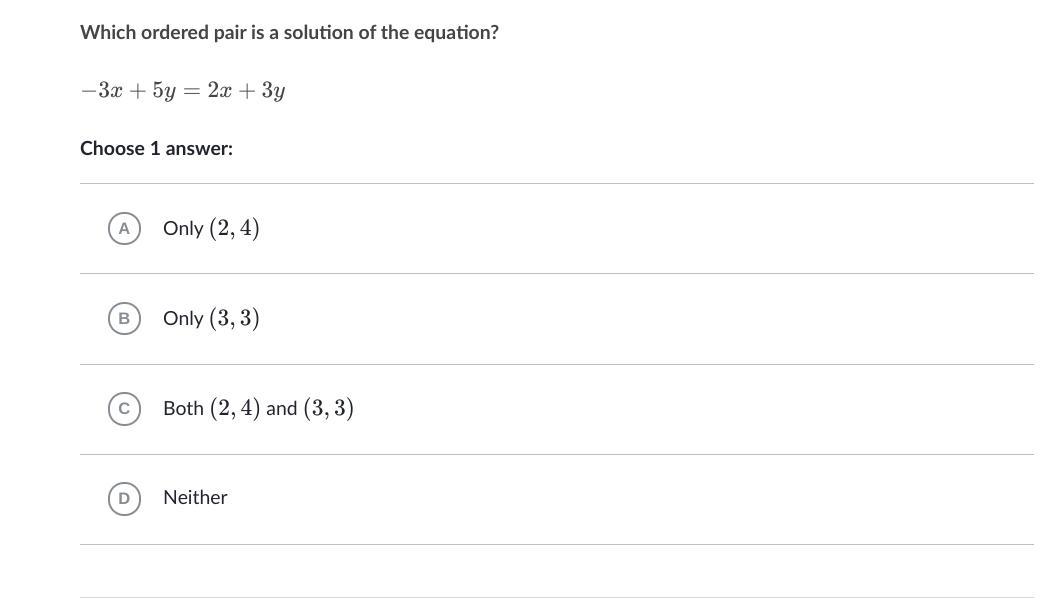Select the radio button labeled B

click(124, 318)
